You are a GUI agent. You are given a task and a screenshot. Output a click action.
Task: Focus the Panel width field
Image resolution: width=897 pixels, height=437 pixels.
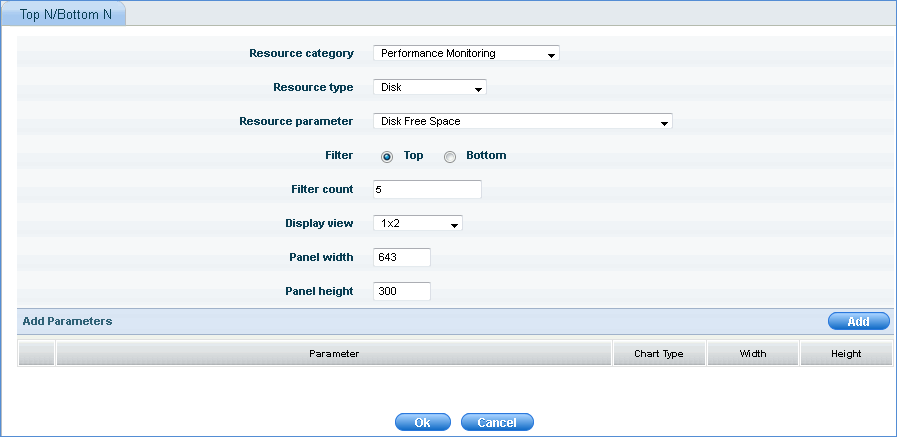coord(401,258)
